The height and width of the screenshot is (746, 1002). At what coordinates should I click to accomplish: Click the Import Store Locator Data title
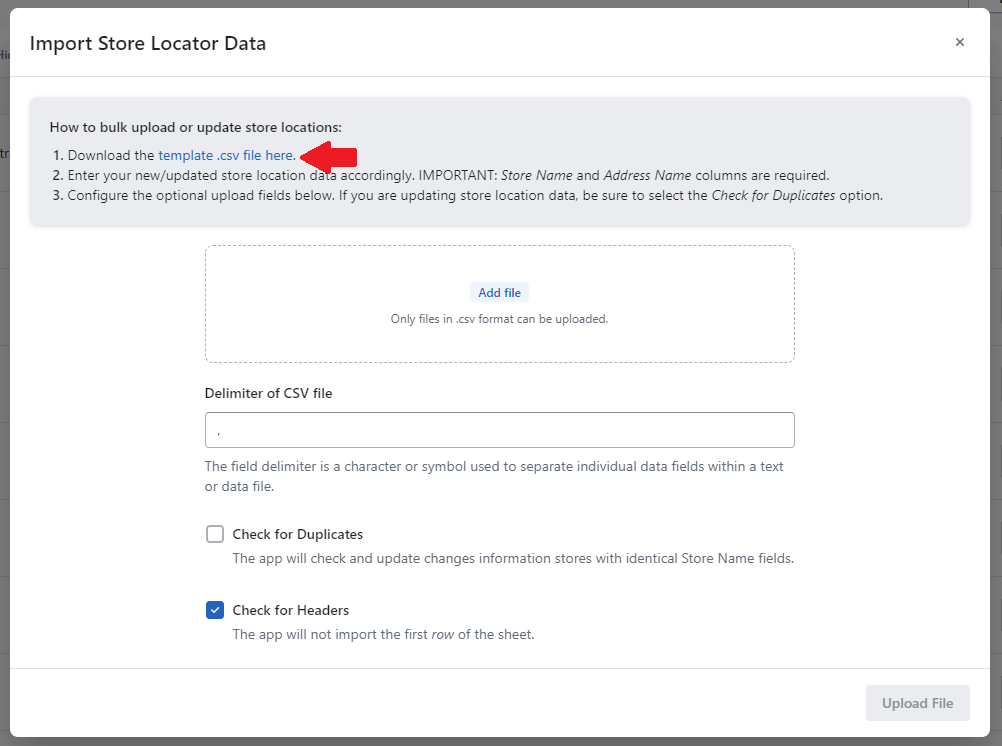coord(147,43)
